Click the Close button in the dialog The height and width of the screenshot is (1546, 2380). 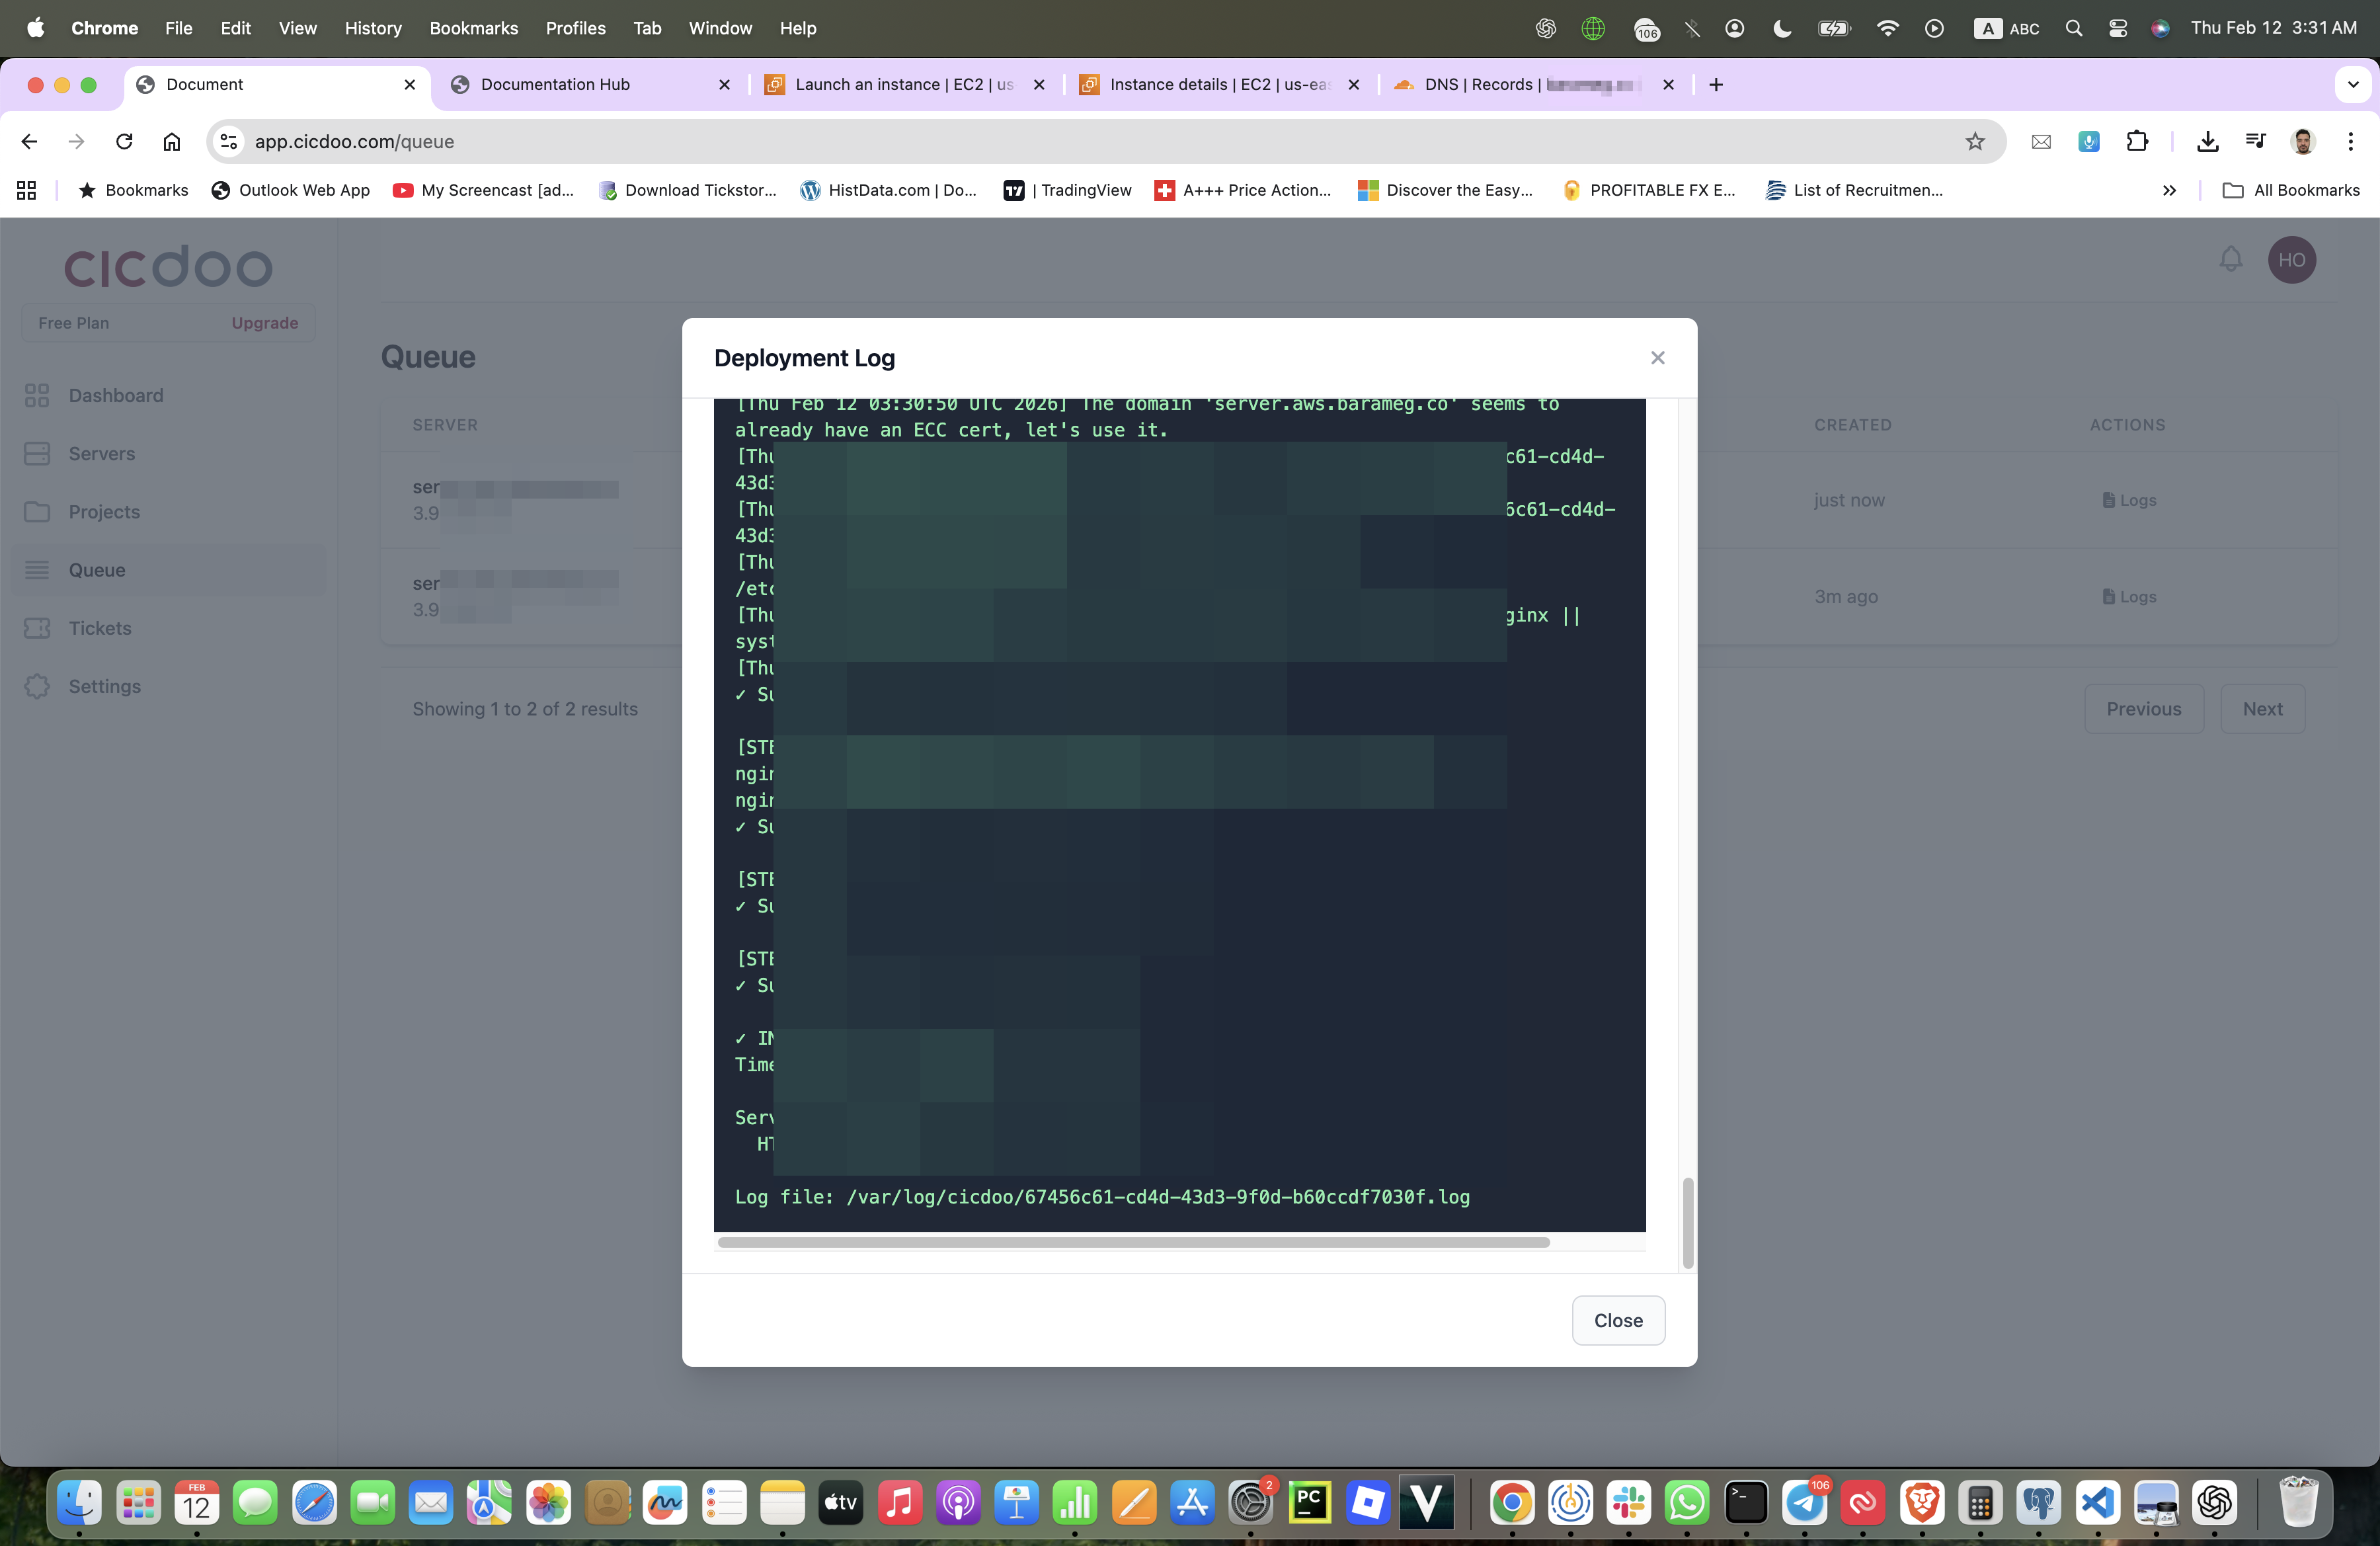coord(1617,1320)
